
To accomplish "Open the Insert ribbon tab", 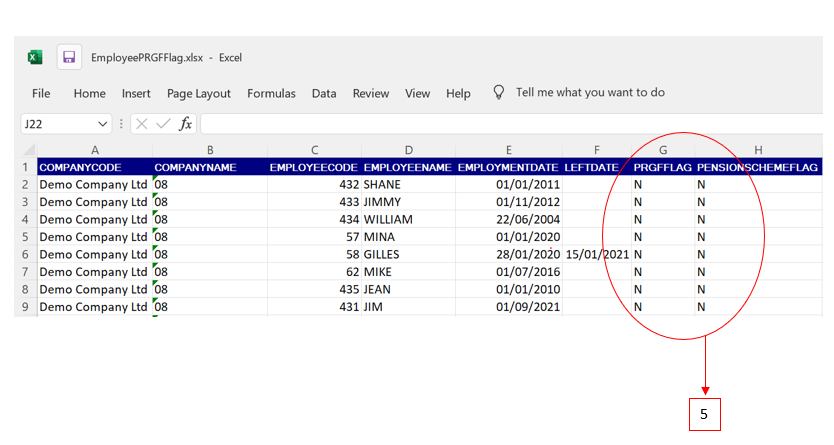I will (136, 93).
